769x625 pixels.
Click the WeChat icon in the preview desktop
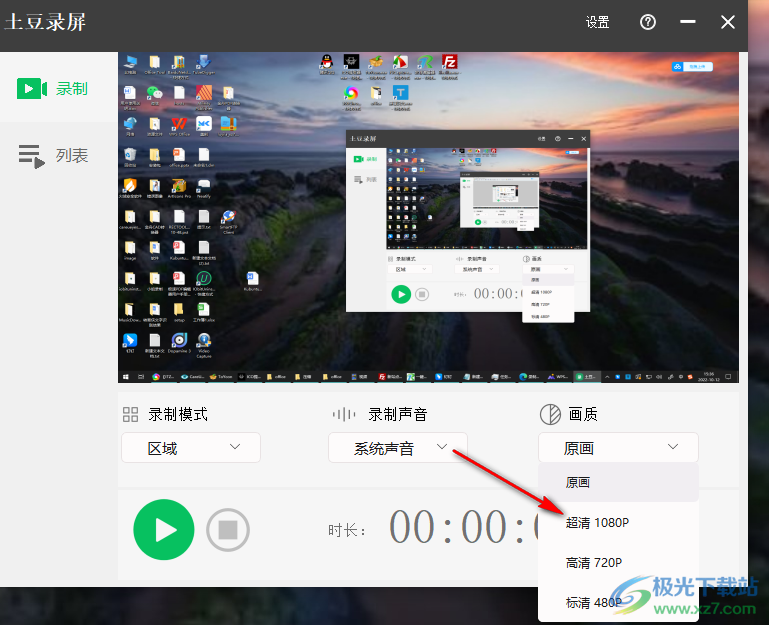(154, 92)
